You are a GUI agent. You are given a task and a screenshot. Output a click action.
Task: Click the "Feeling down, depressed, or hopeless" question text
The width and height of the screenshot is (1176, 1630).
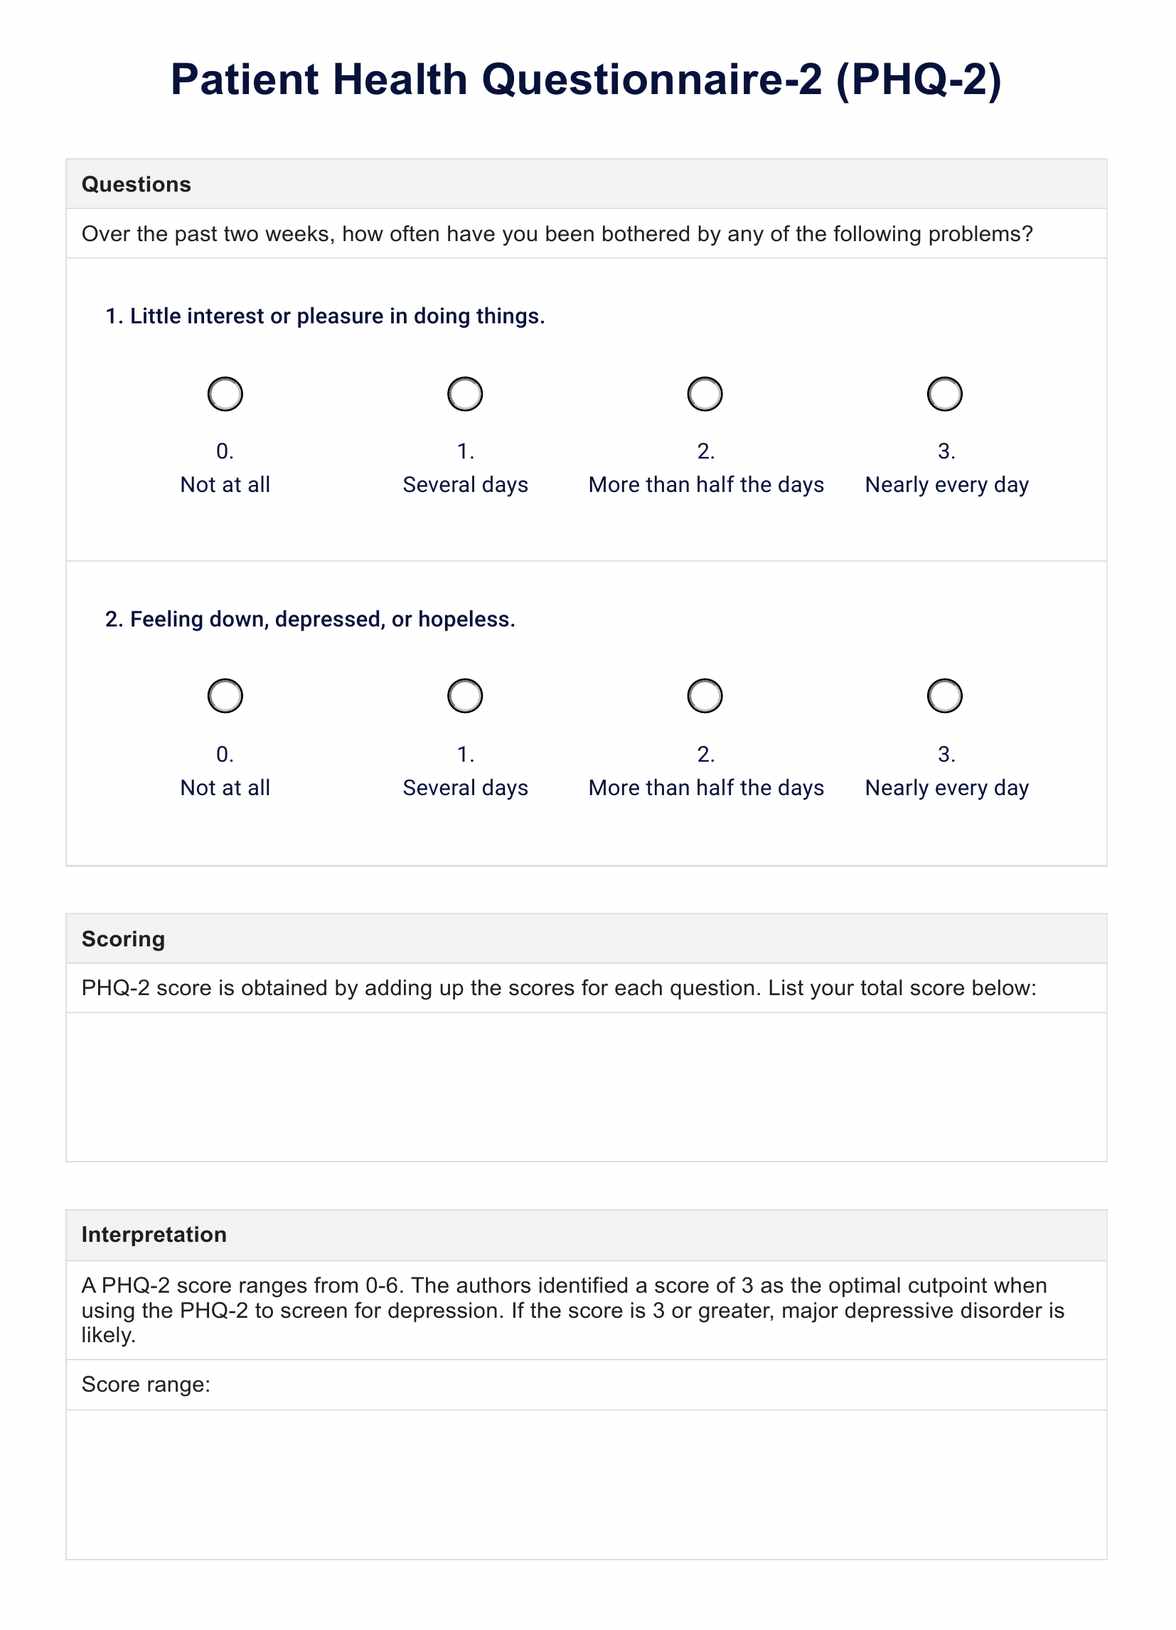pos(311,620)
